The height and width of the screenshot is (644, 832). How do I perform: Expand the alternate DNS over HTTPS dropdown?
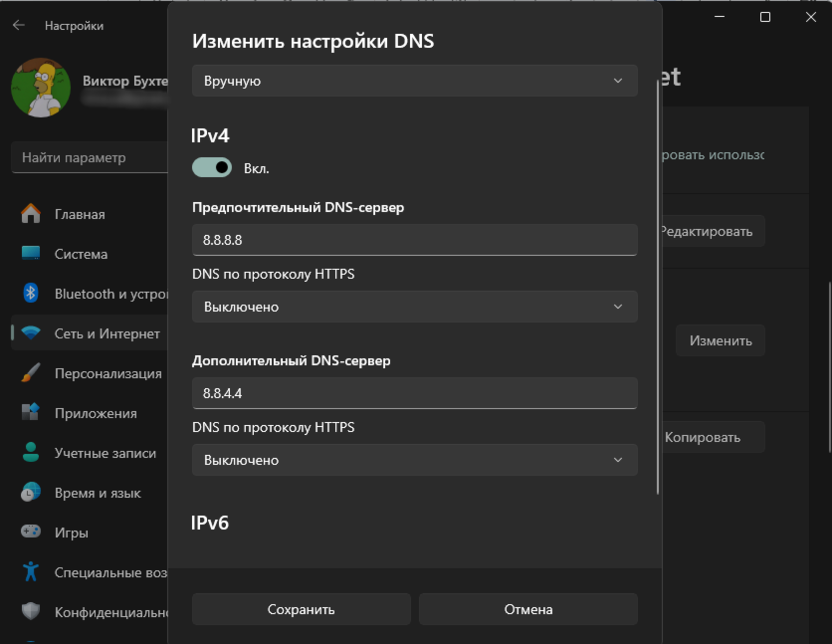tap(414, 460)
